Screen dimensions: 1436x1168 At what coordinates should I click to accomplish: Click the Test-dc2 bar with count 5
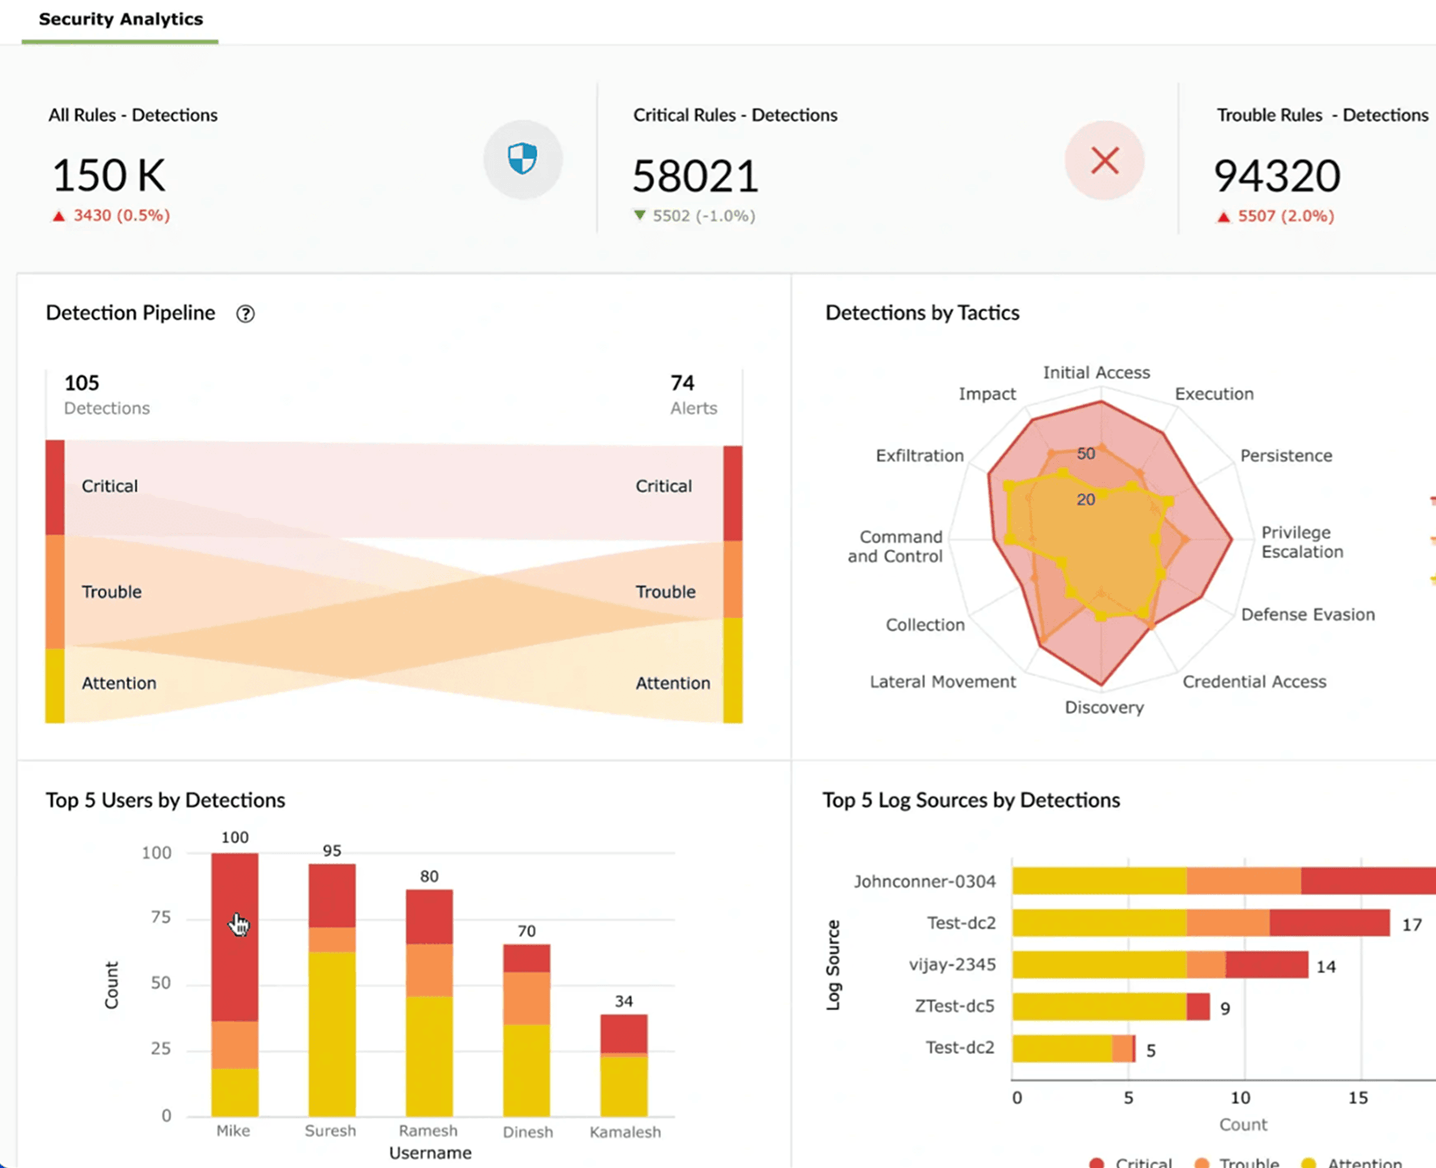[x=1073, y=1049]
